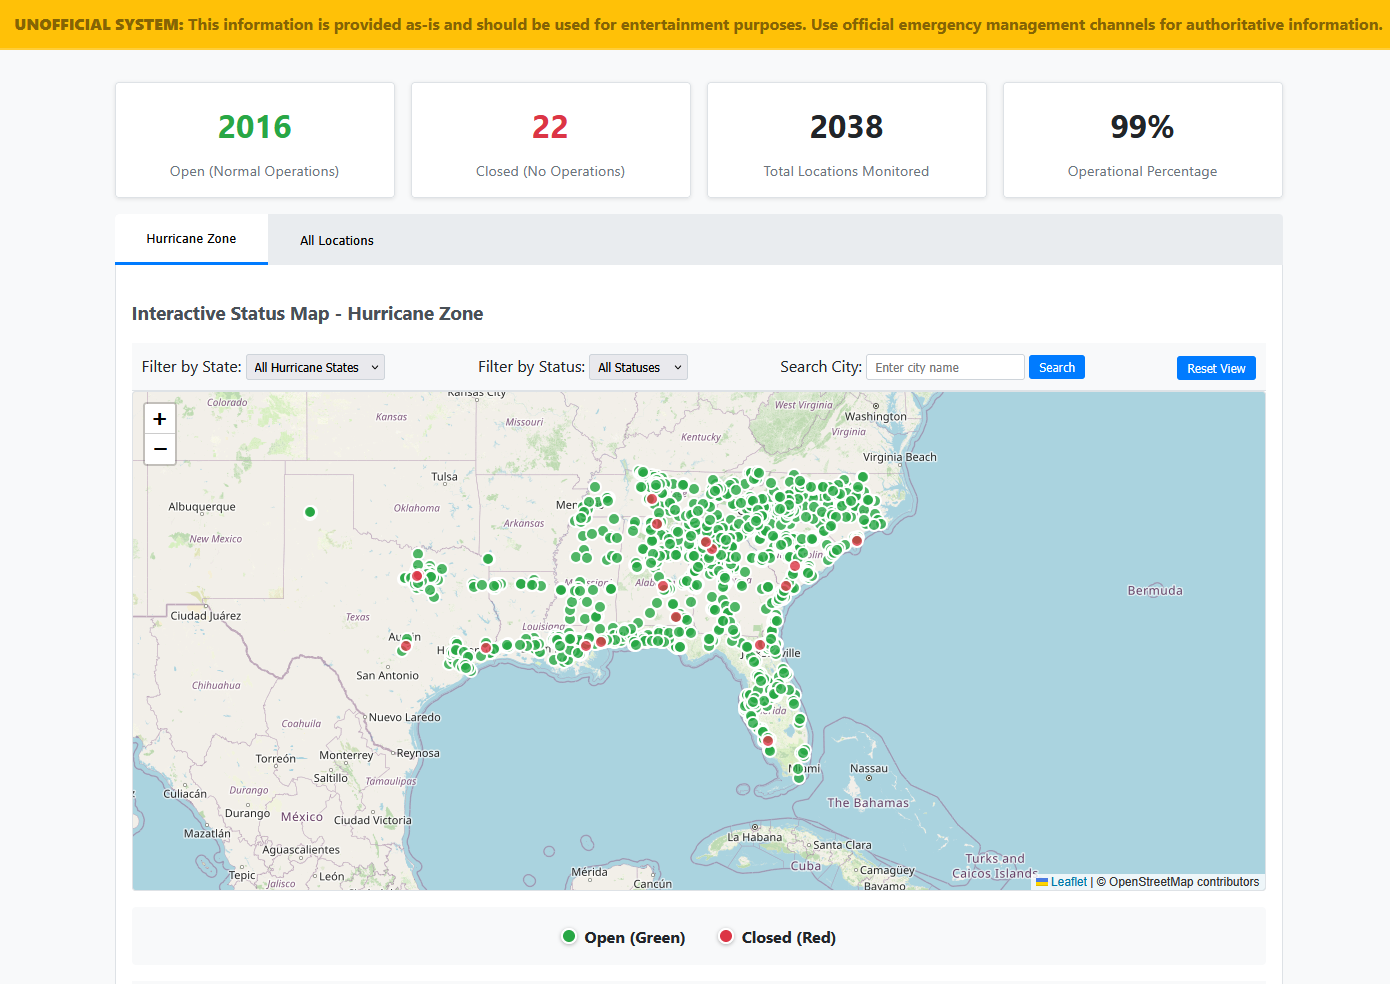Screen dimensions: 1390x984
Task: Open the Leaflet attribution link
Action: click(1068, 882)
